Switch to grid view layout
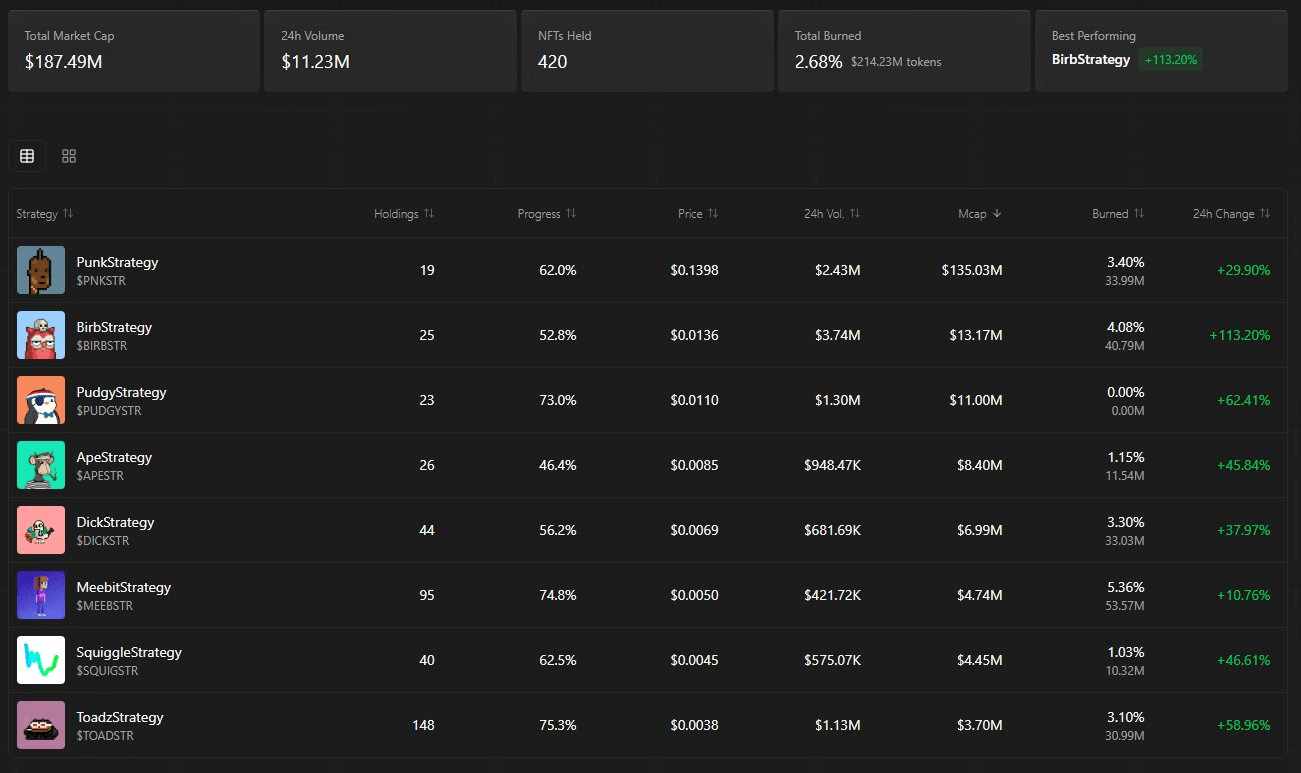 [69, 156]
